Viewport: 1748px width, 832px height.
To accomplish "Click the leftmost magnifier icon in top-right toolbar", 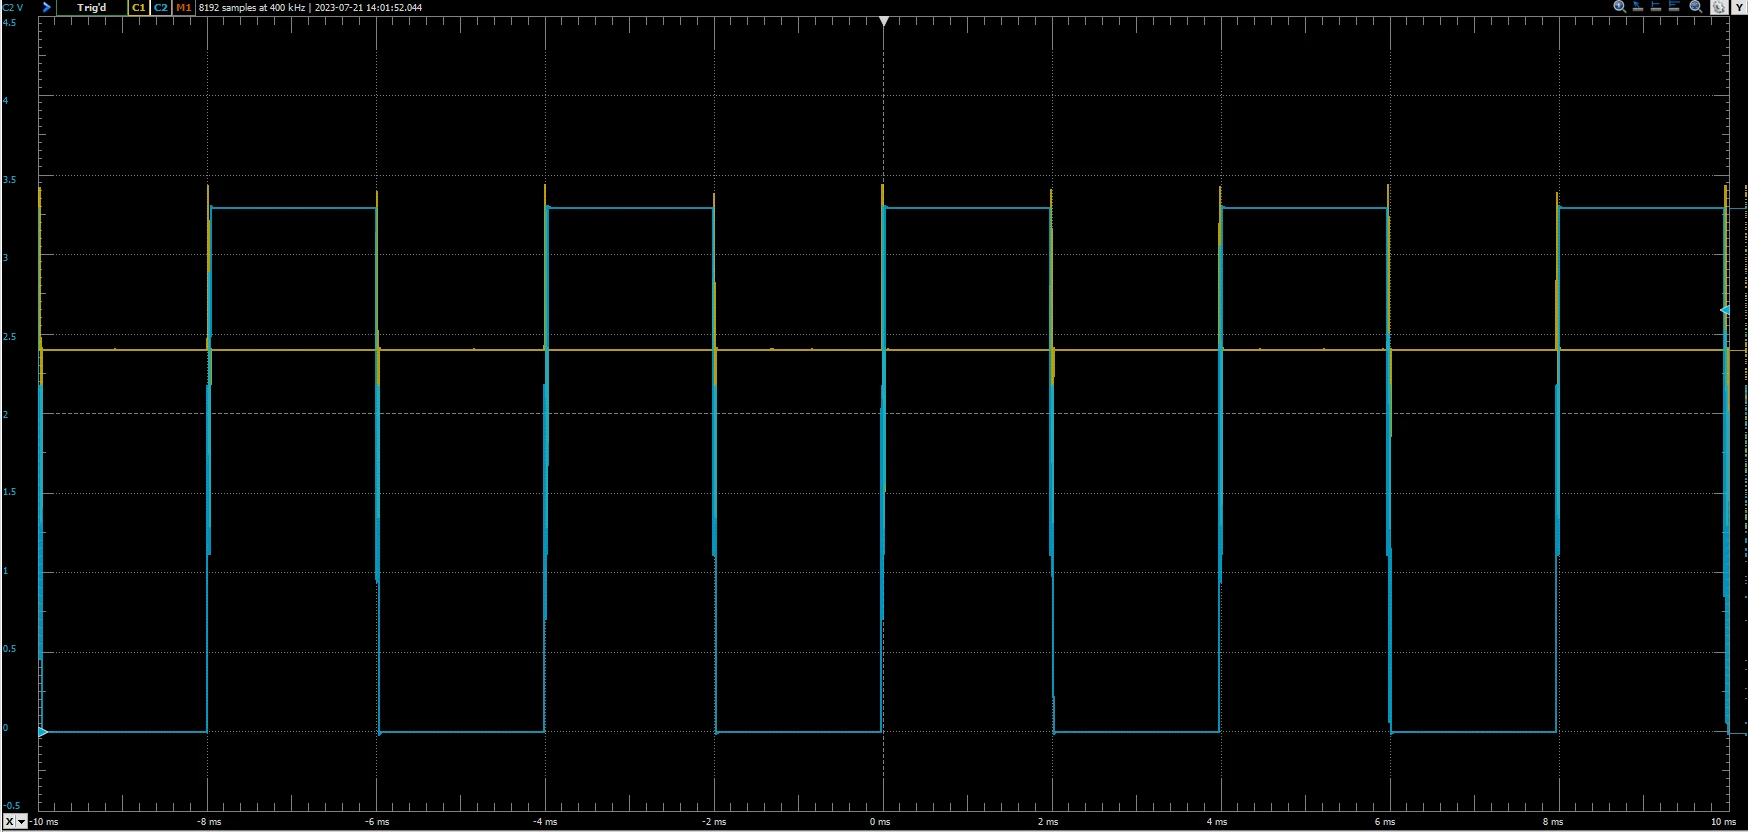I will click(x=1620, y=6).
